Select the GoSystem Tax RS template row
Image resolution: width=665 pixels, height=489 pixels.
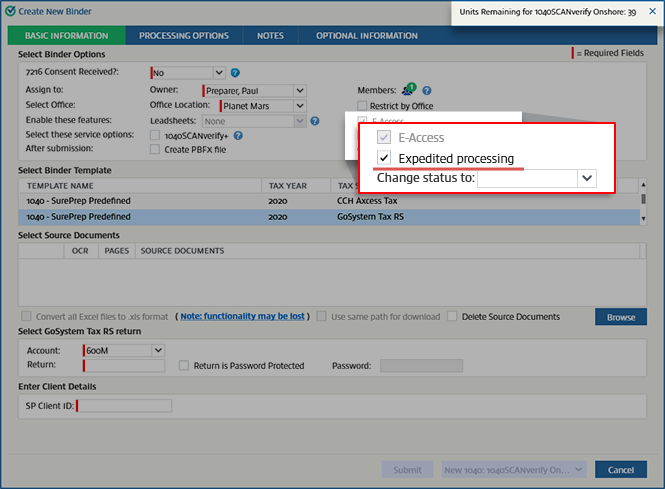pos(329,217)
